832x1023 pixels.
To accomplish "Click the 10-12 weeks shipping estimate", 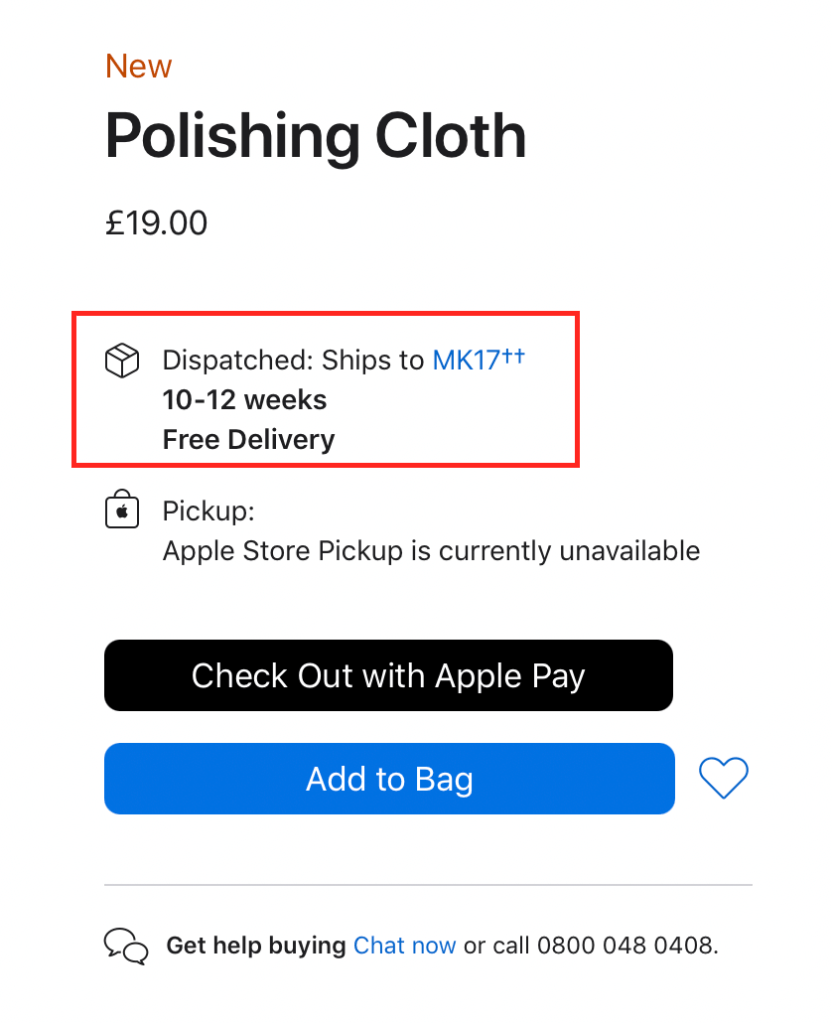I will (x=244, y=400).
